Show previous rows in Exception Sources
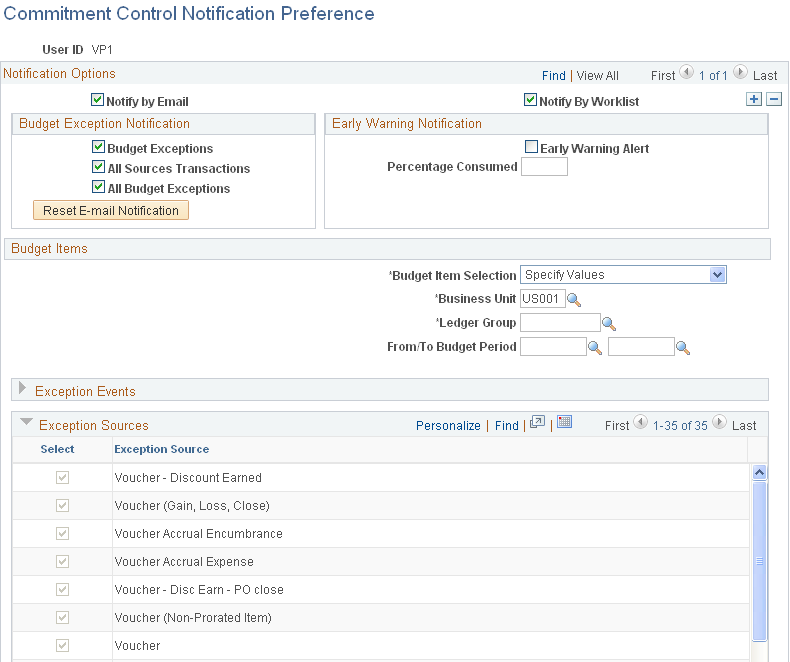 (640, 422)
